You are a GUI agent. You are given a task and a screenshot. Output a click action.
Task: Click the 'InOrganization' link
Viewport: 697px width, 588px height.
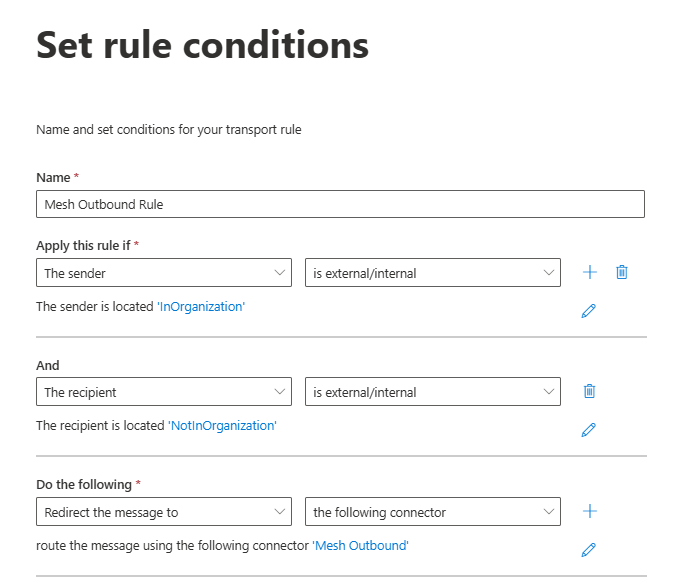(x=201, y=307)
